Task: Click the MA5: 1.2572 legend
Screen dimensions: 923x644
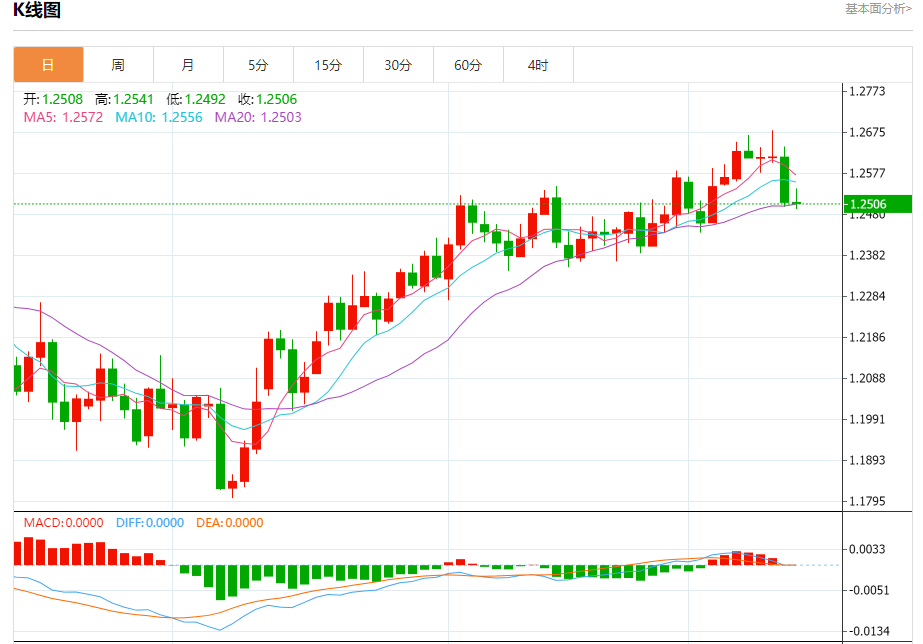Action: 63,117
